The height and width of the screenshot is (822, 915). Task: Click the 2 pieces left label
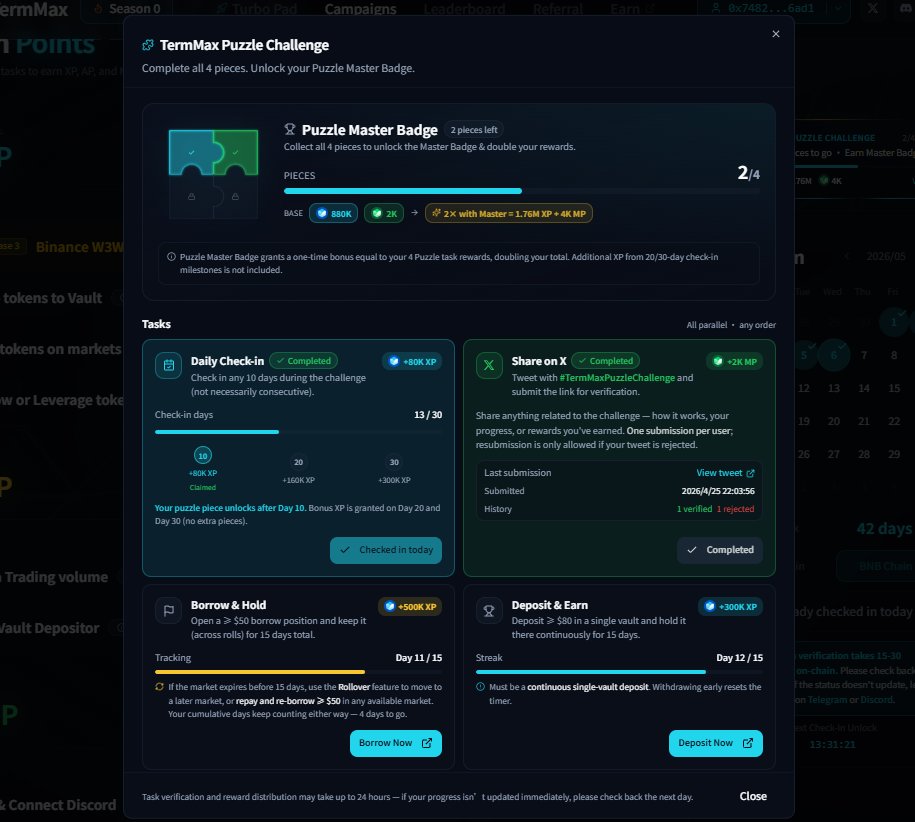click(x=474, y=130)
